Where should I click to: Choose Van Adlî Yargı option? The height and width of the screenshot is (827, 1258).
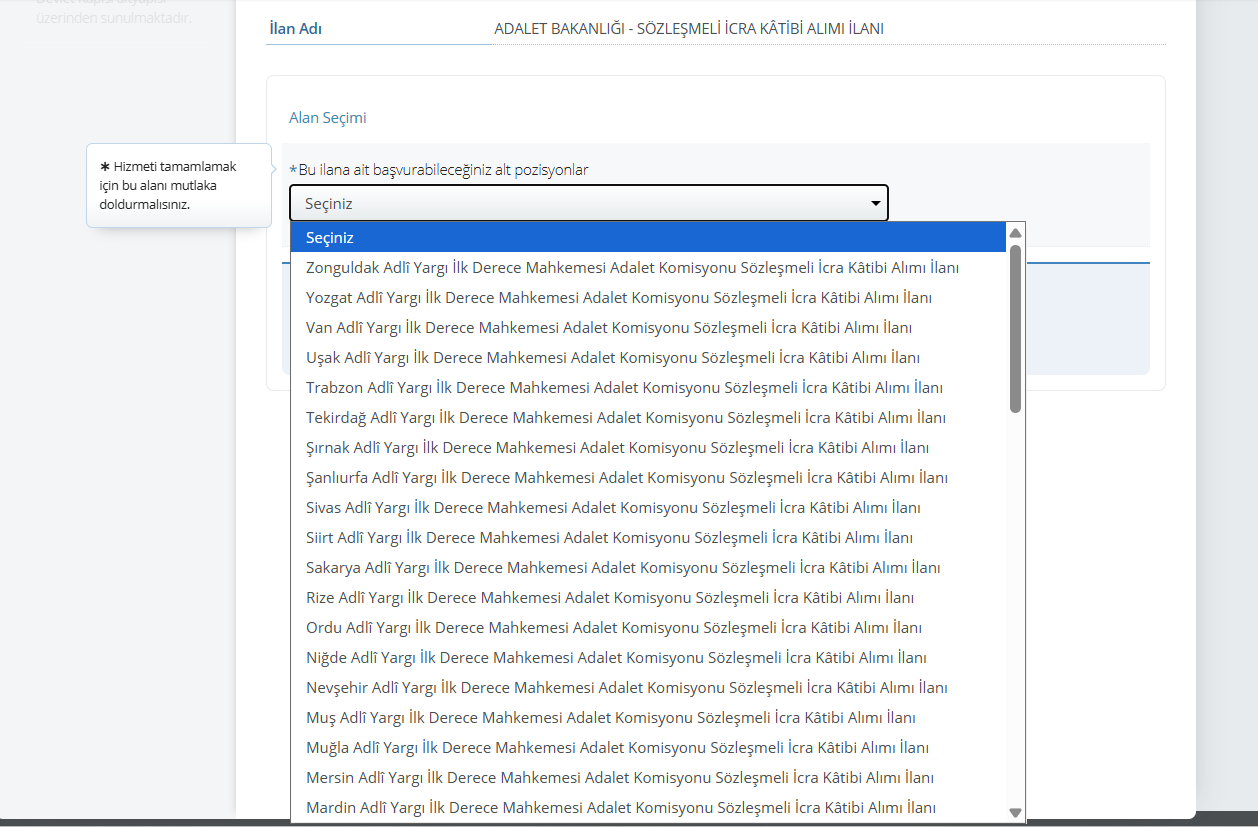(648, 328)
